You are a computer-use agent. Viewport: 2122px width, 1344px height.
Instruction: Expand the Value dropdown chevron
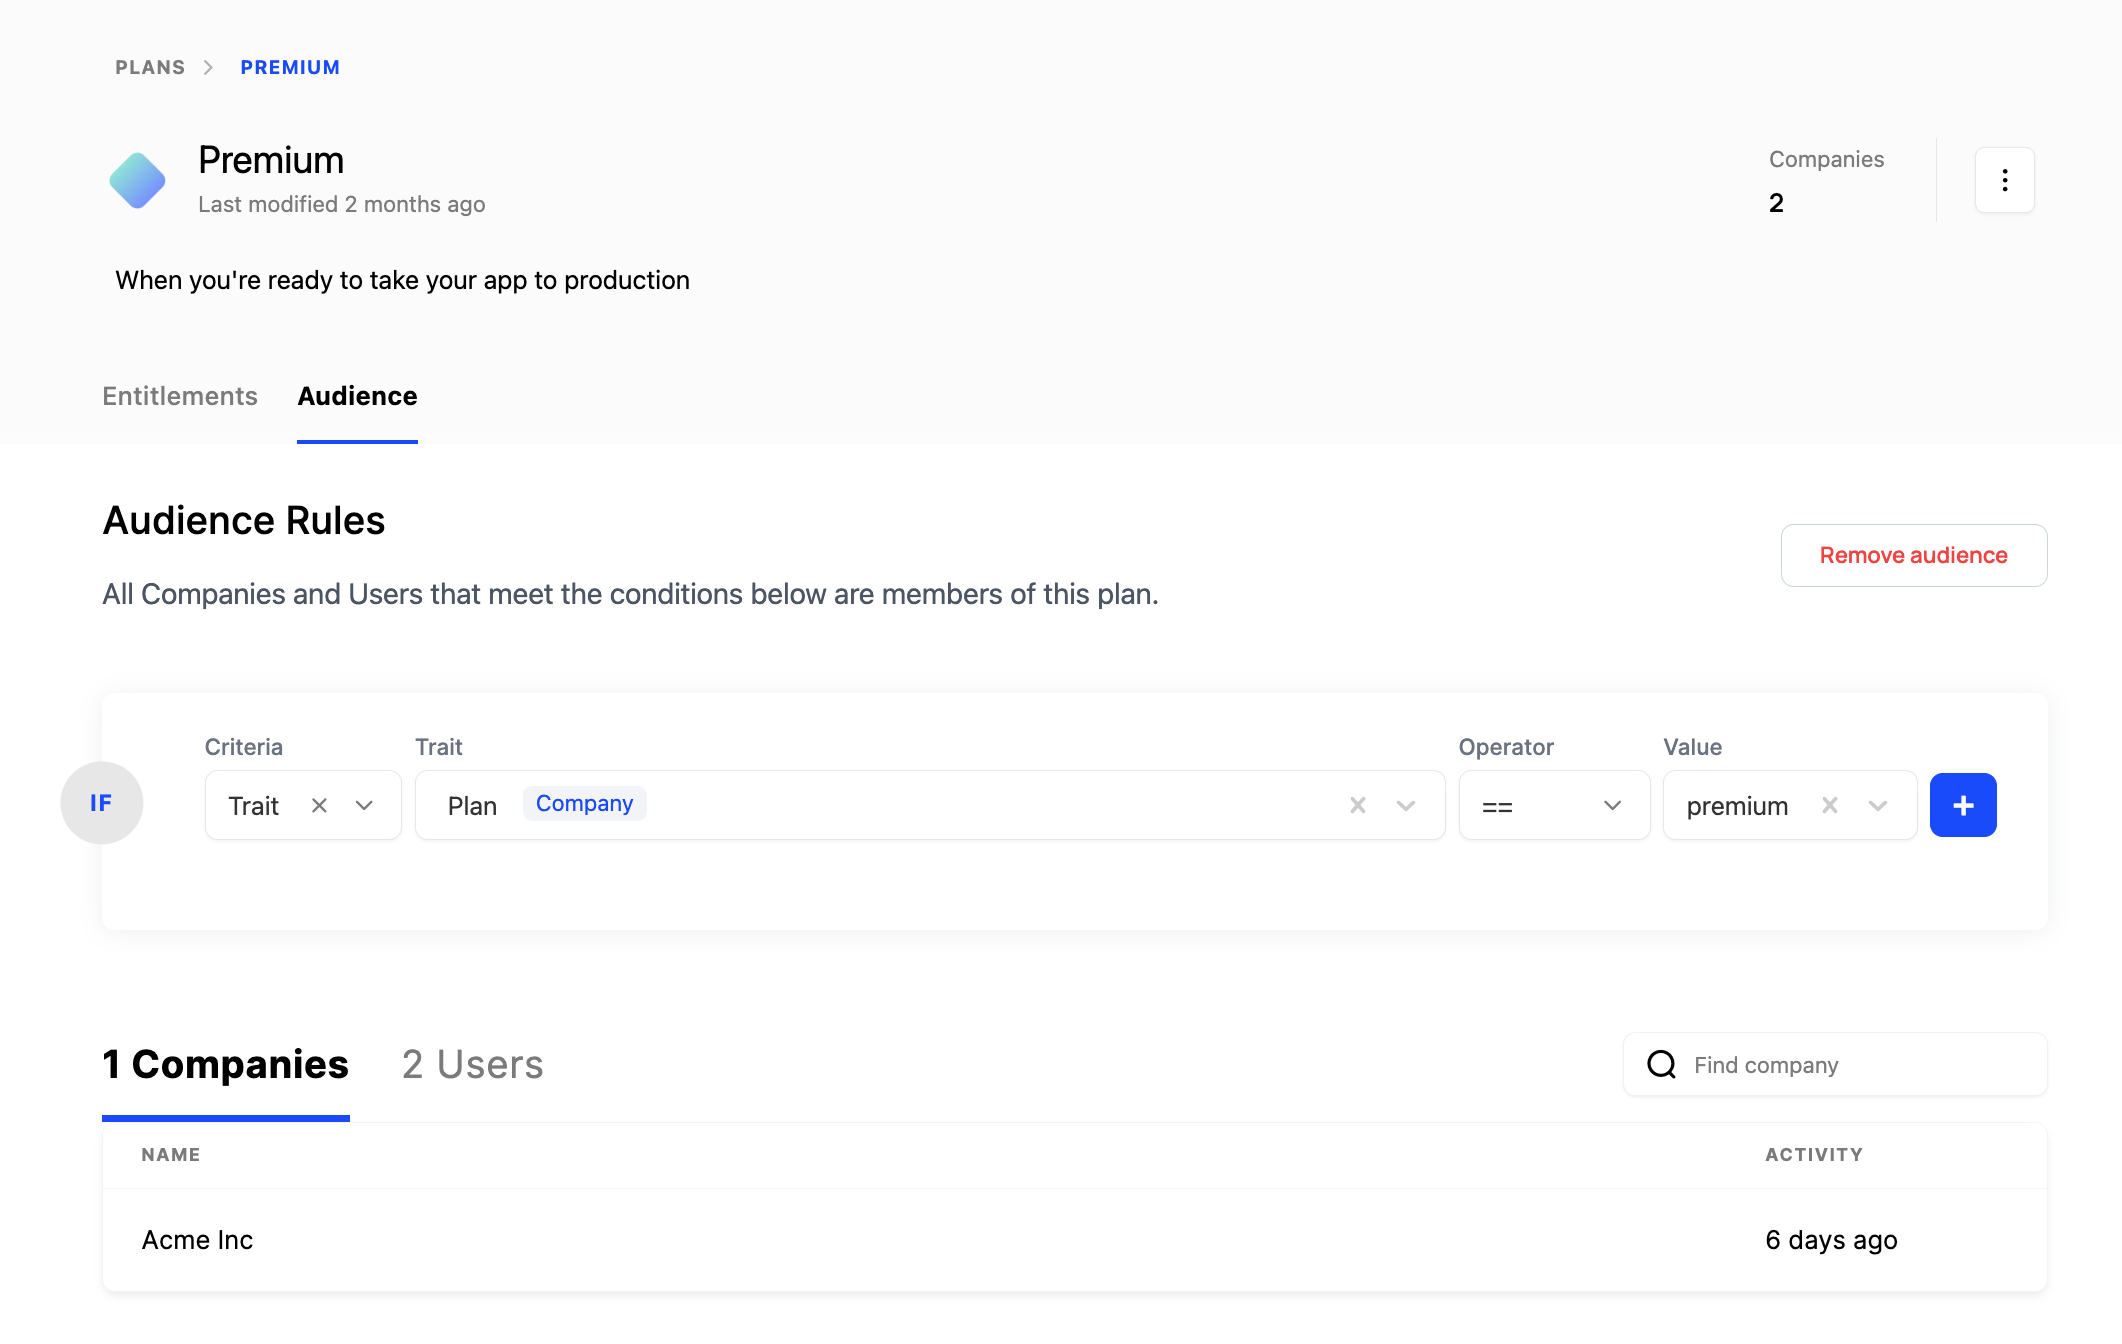pos(1877,805)
